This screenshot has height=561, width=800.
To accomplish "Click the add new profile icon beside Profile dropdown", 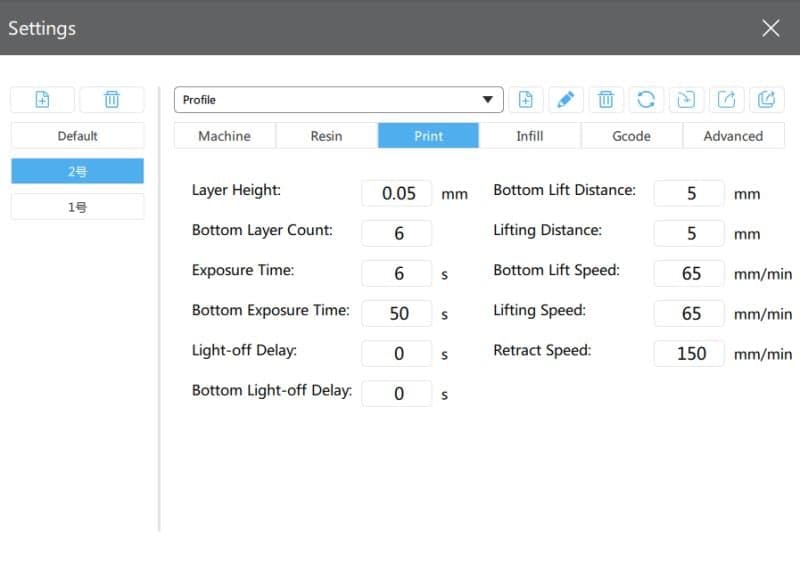I will pos(525,99).
